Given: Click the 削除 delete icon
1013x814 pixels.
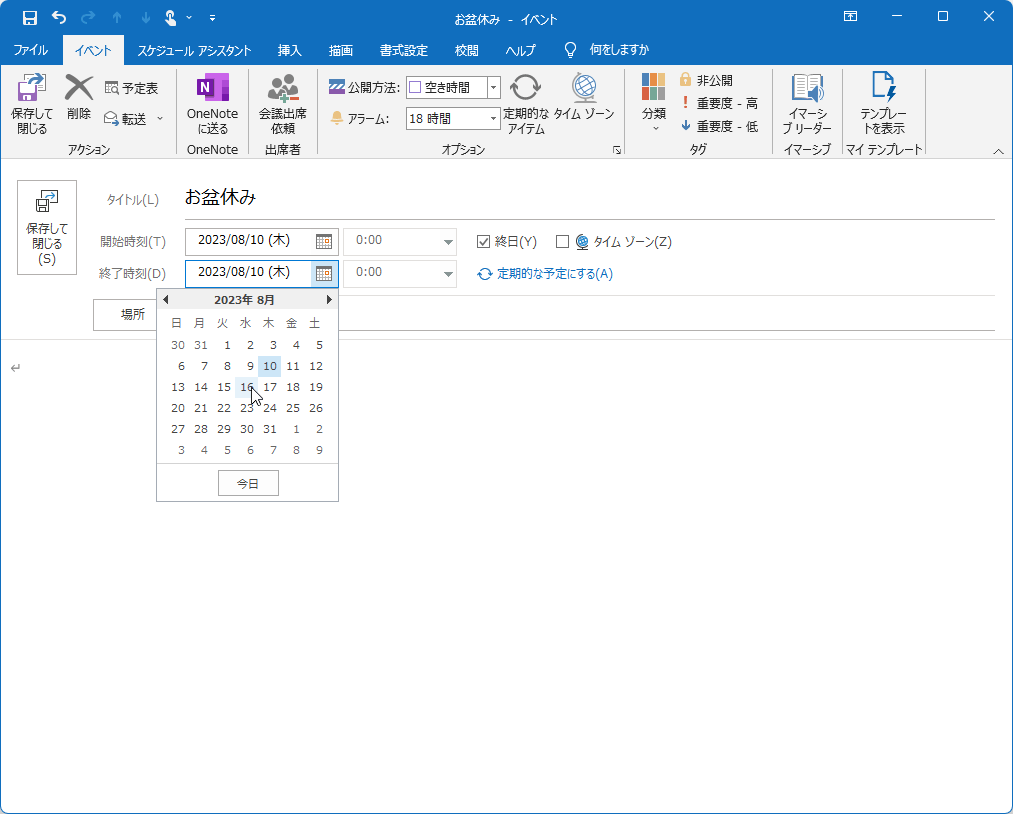Looking at the screenshot, I should tap(79, 97).
